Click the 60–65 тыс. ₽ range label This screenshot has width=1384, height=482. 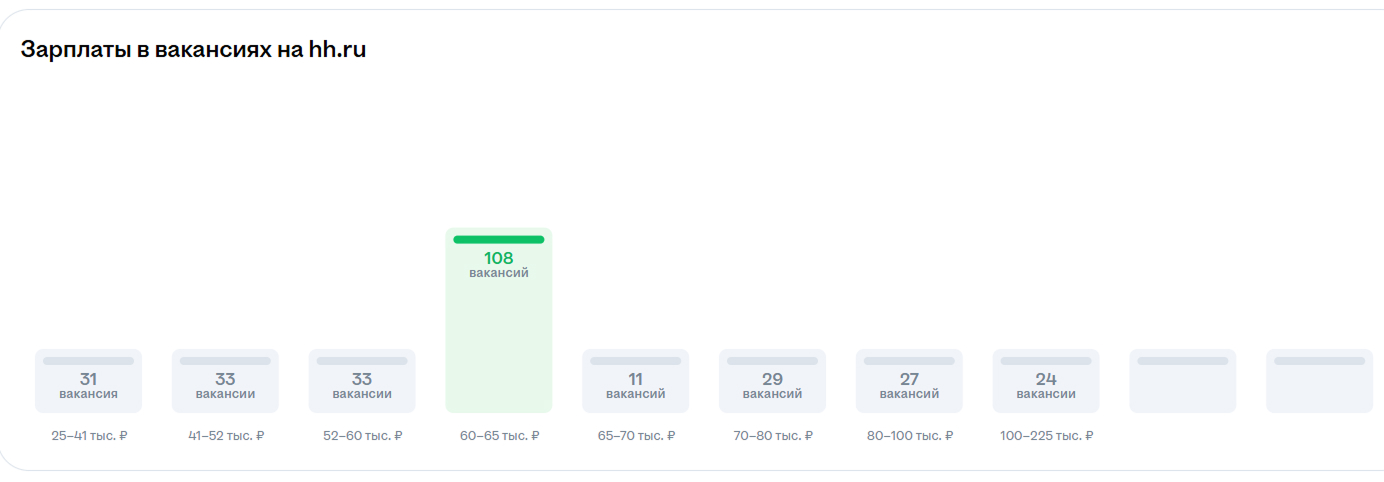tap(500, 436)
